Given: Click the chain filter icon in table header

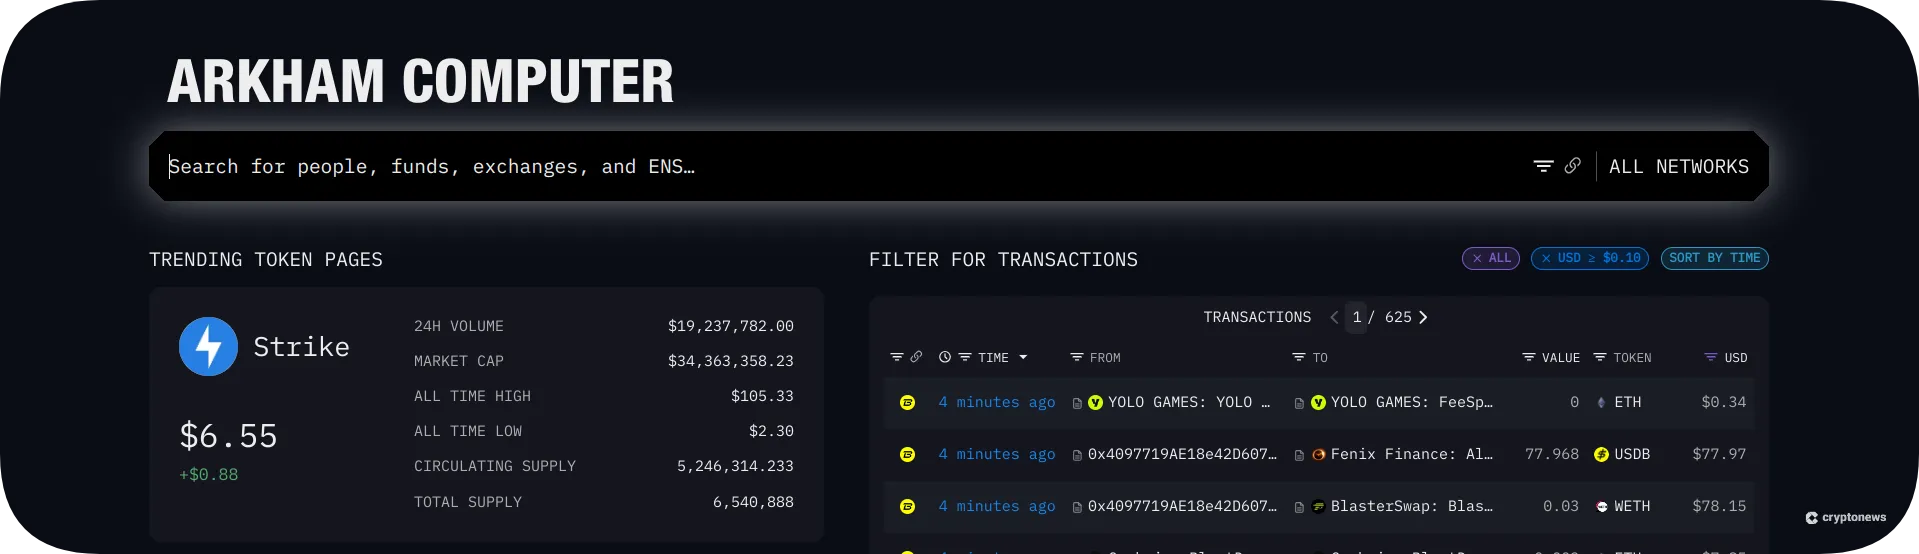Looking at the screenshot, I should click(897, 357).
